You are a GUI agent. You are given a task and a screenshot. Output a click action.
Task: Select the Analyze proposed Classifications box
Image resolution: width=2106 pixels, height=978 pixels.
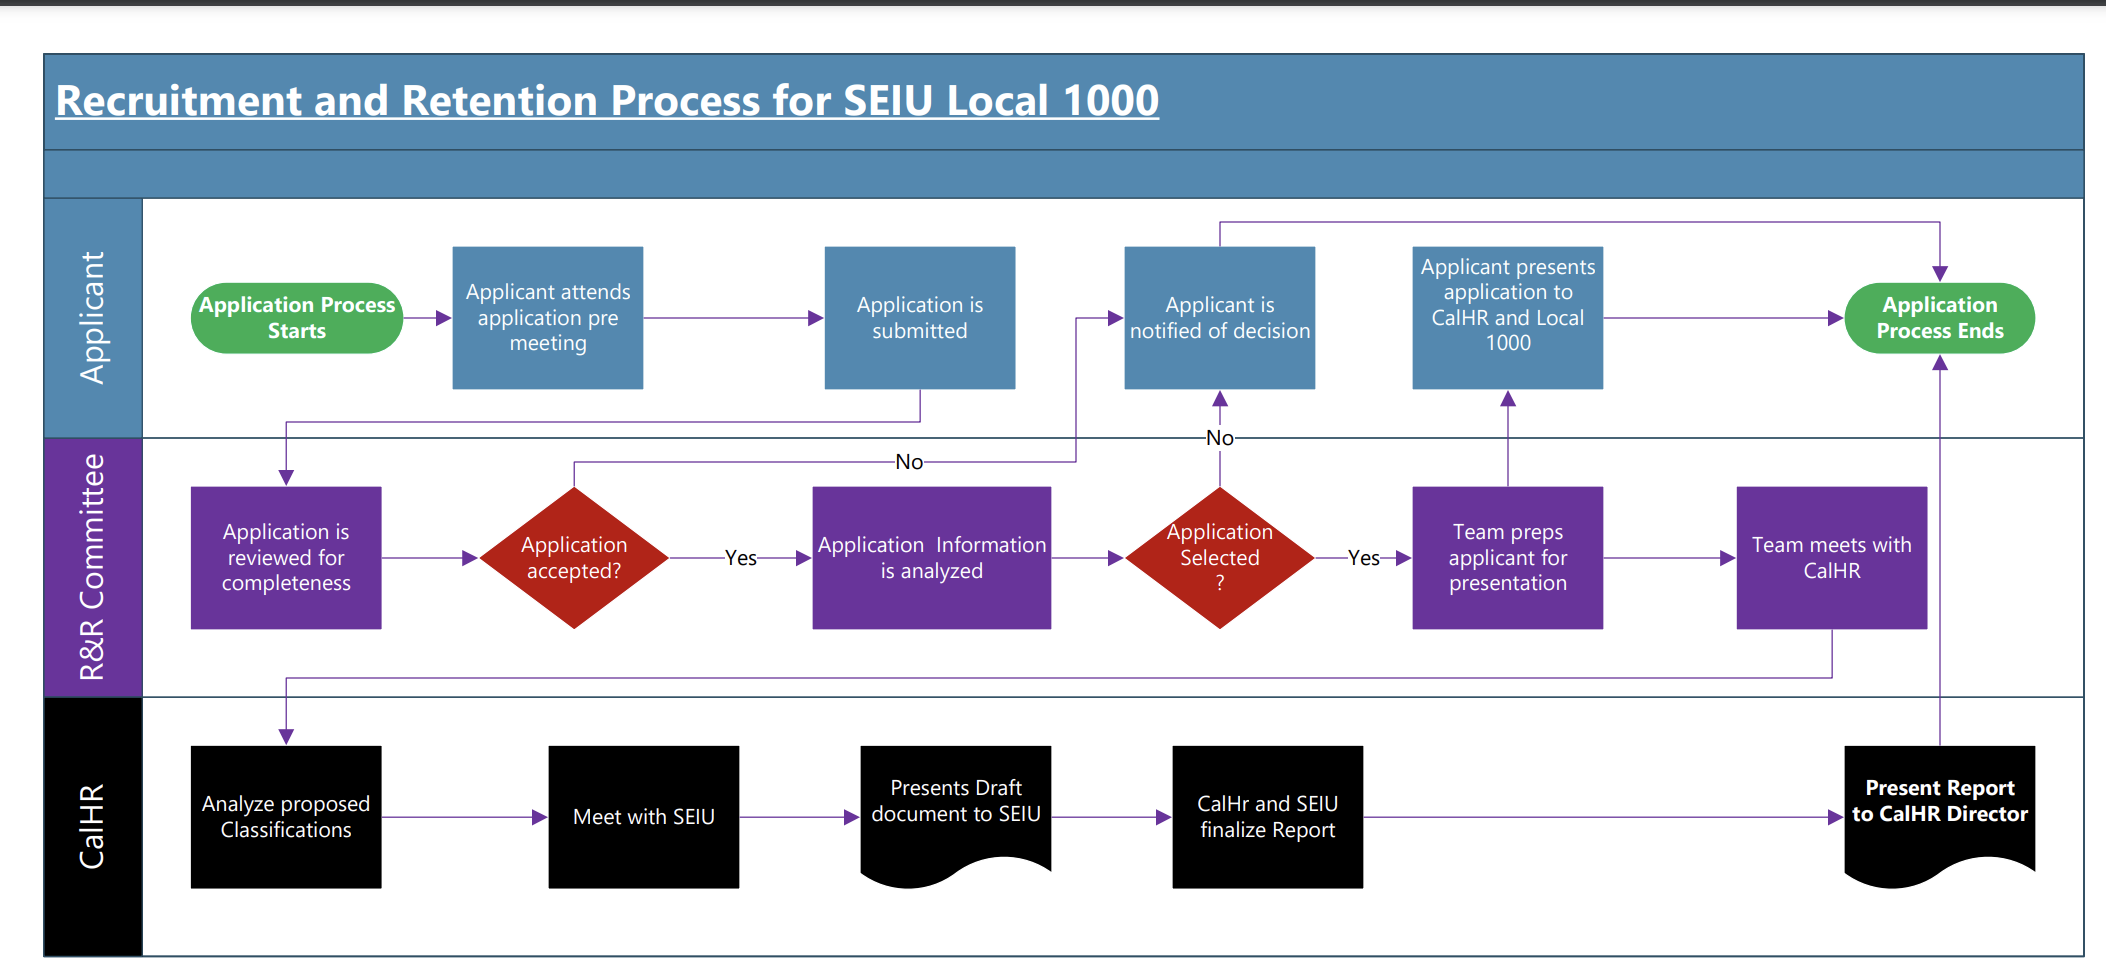[x=286, y=817]
